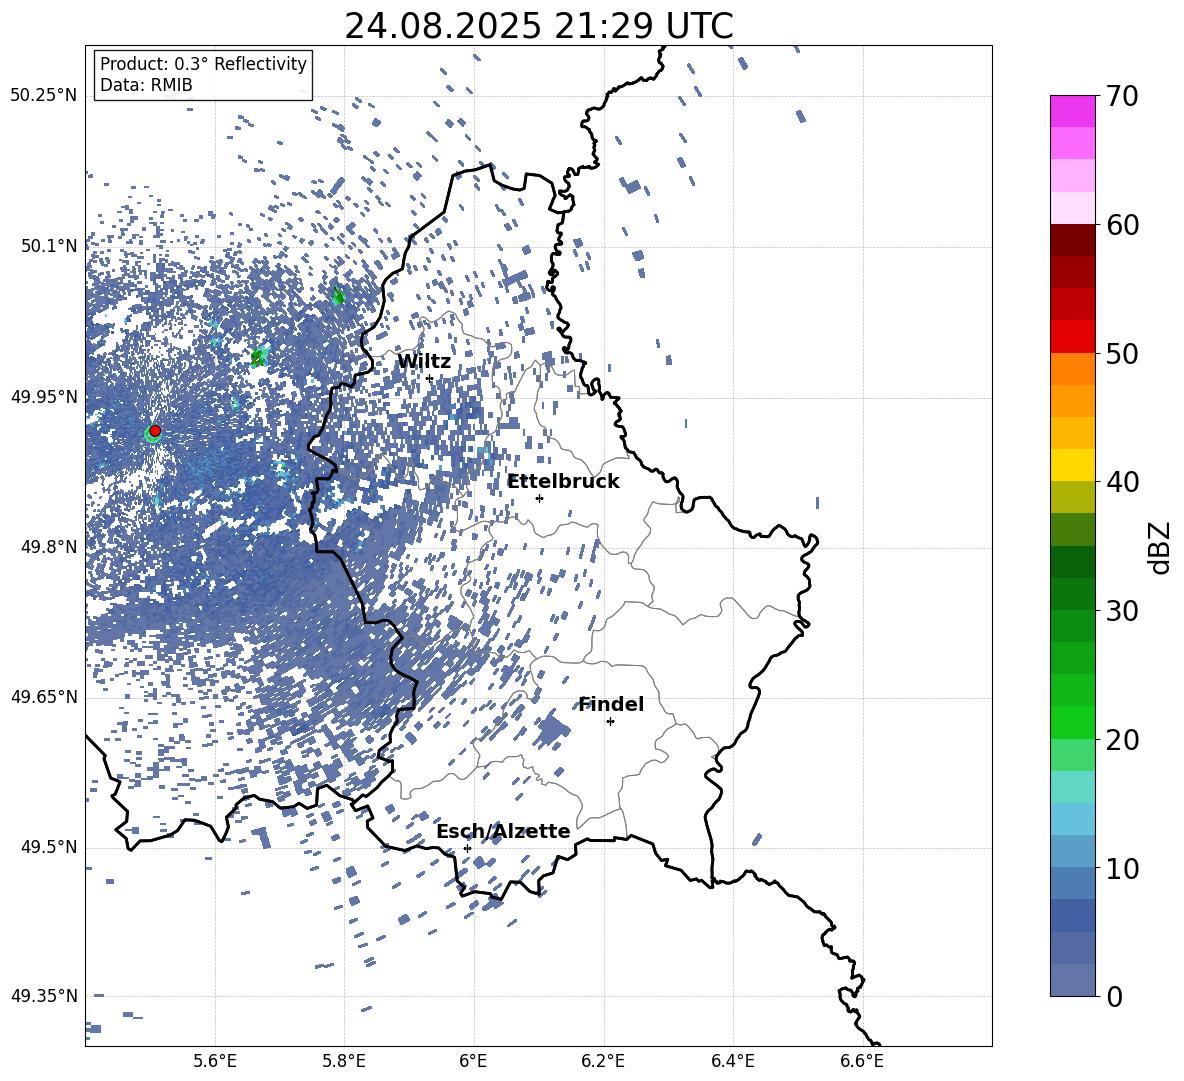Click the 49.35°N latitude label
Image resolution: width=1184 pixels, height=1081 pixels.
tap(44, 996)
